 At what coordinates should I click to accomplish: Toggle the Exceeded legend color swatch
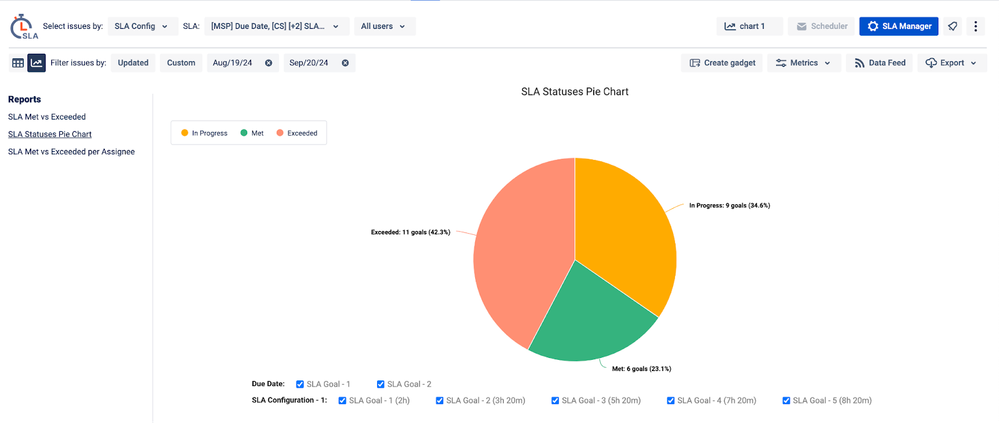pos(280,133)
